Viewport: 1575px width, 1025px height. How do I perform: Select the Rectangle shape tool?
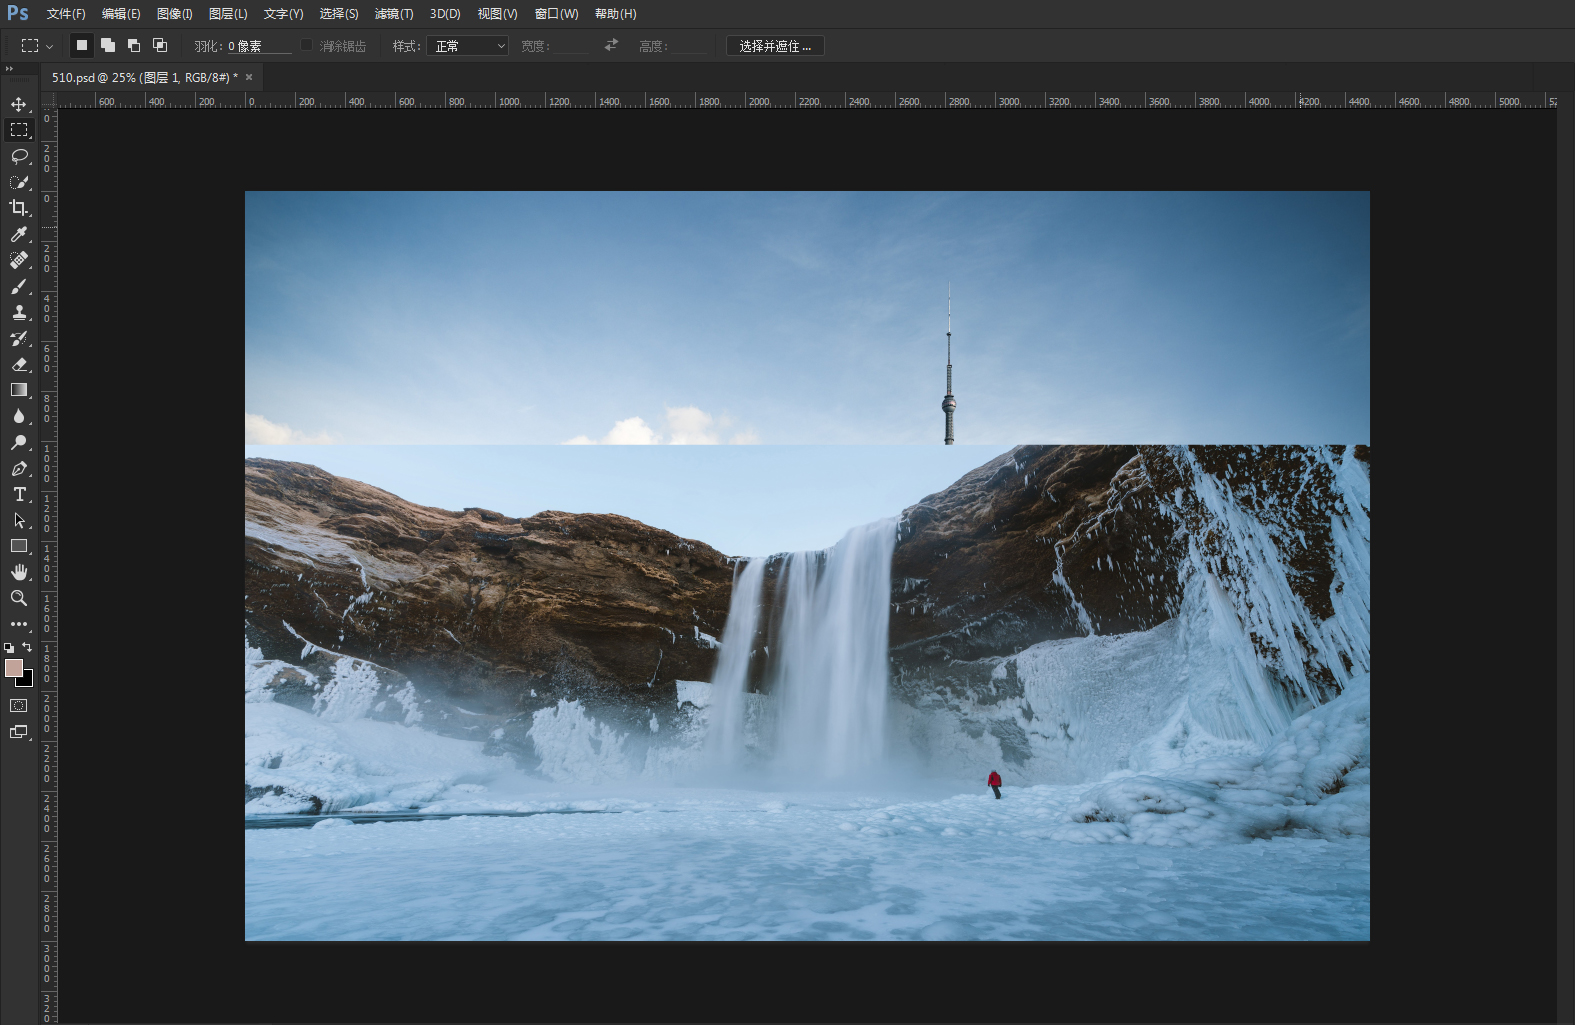coord(19,546)
